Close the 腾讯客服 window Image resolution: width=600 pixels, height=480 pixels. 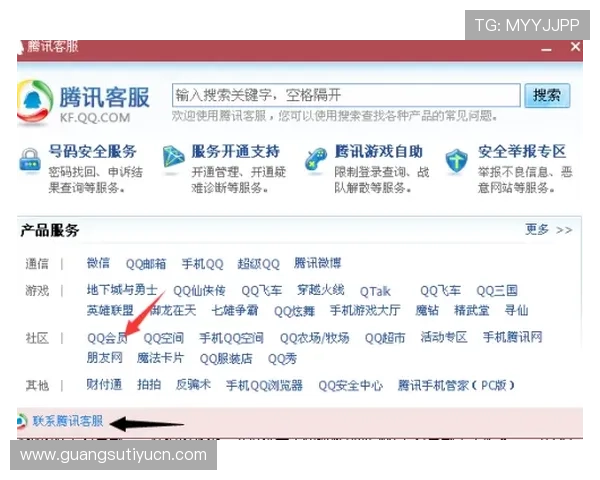(x=575, y=47)
